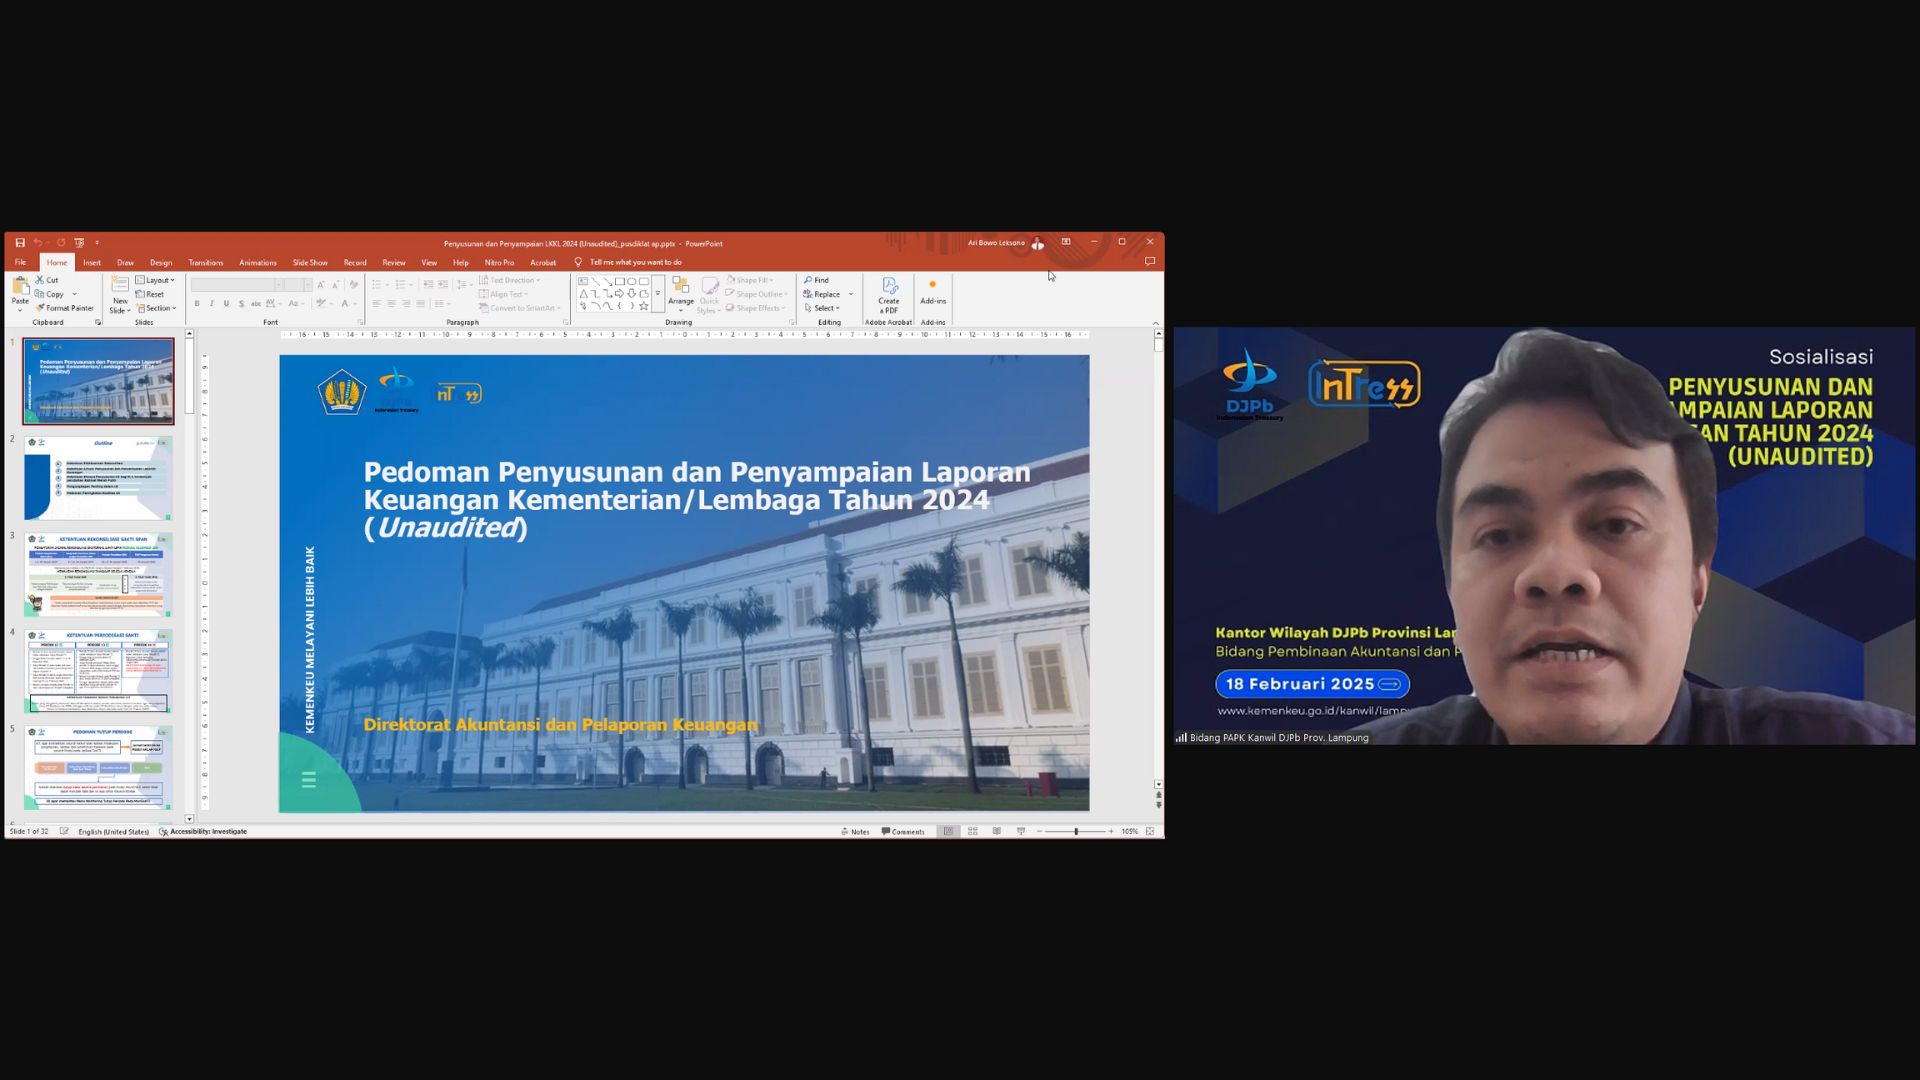Insert the text box shape from shapes gallery
The image size is (1920, 1080).
583,282
